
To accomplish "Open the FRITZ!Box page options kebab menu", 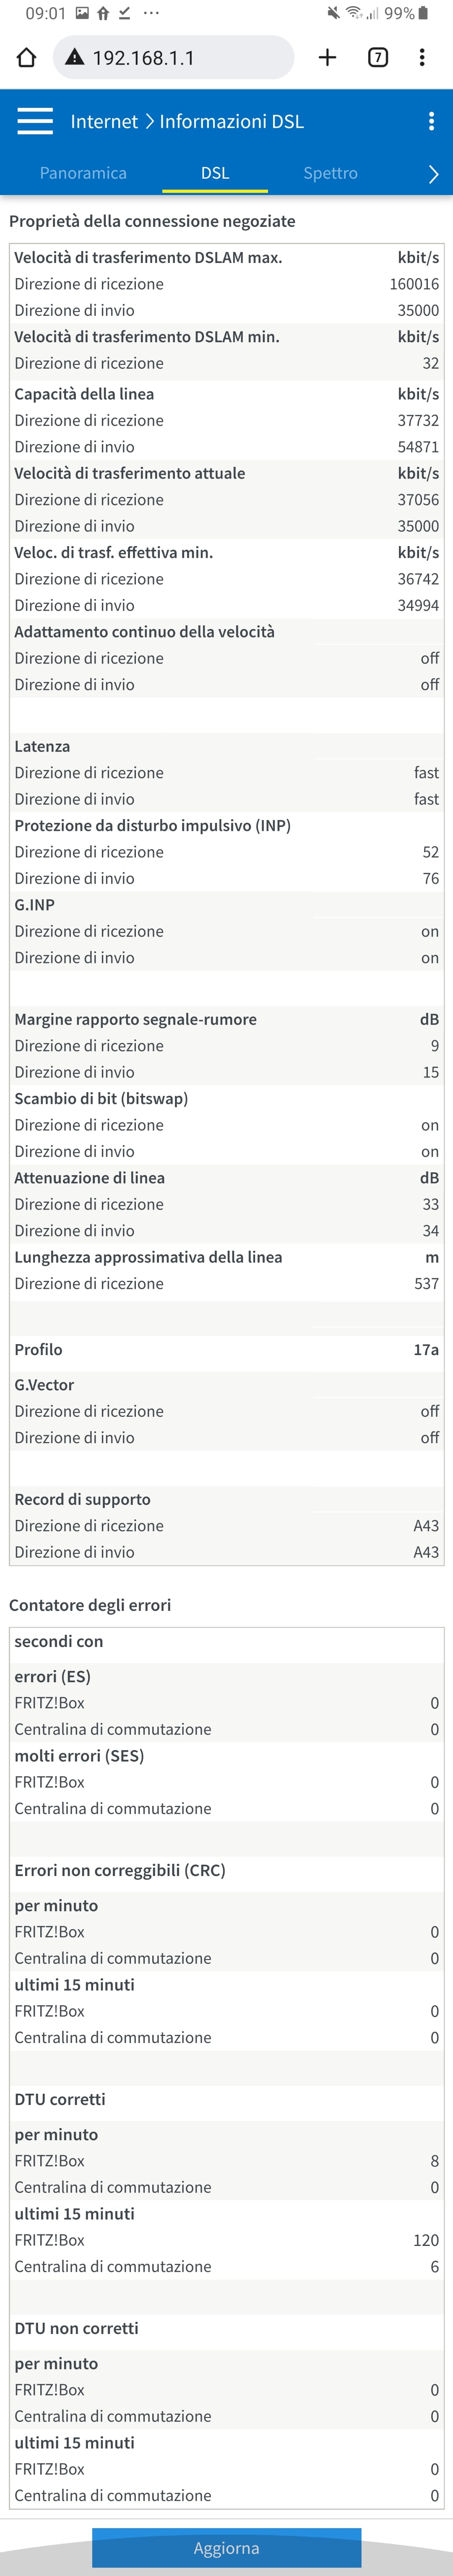I will [431, 121].
